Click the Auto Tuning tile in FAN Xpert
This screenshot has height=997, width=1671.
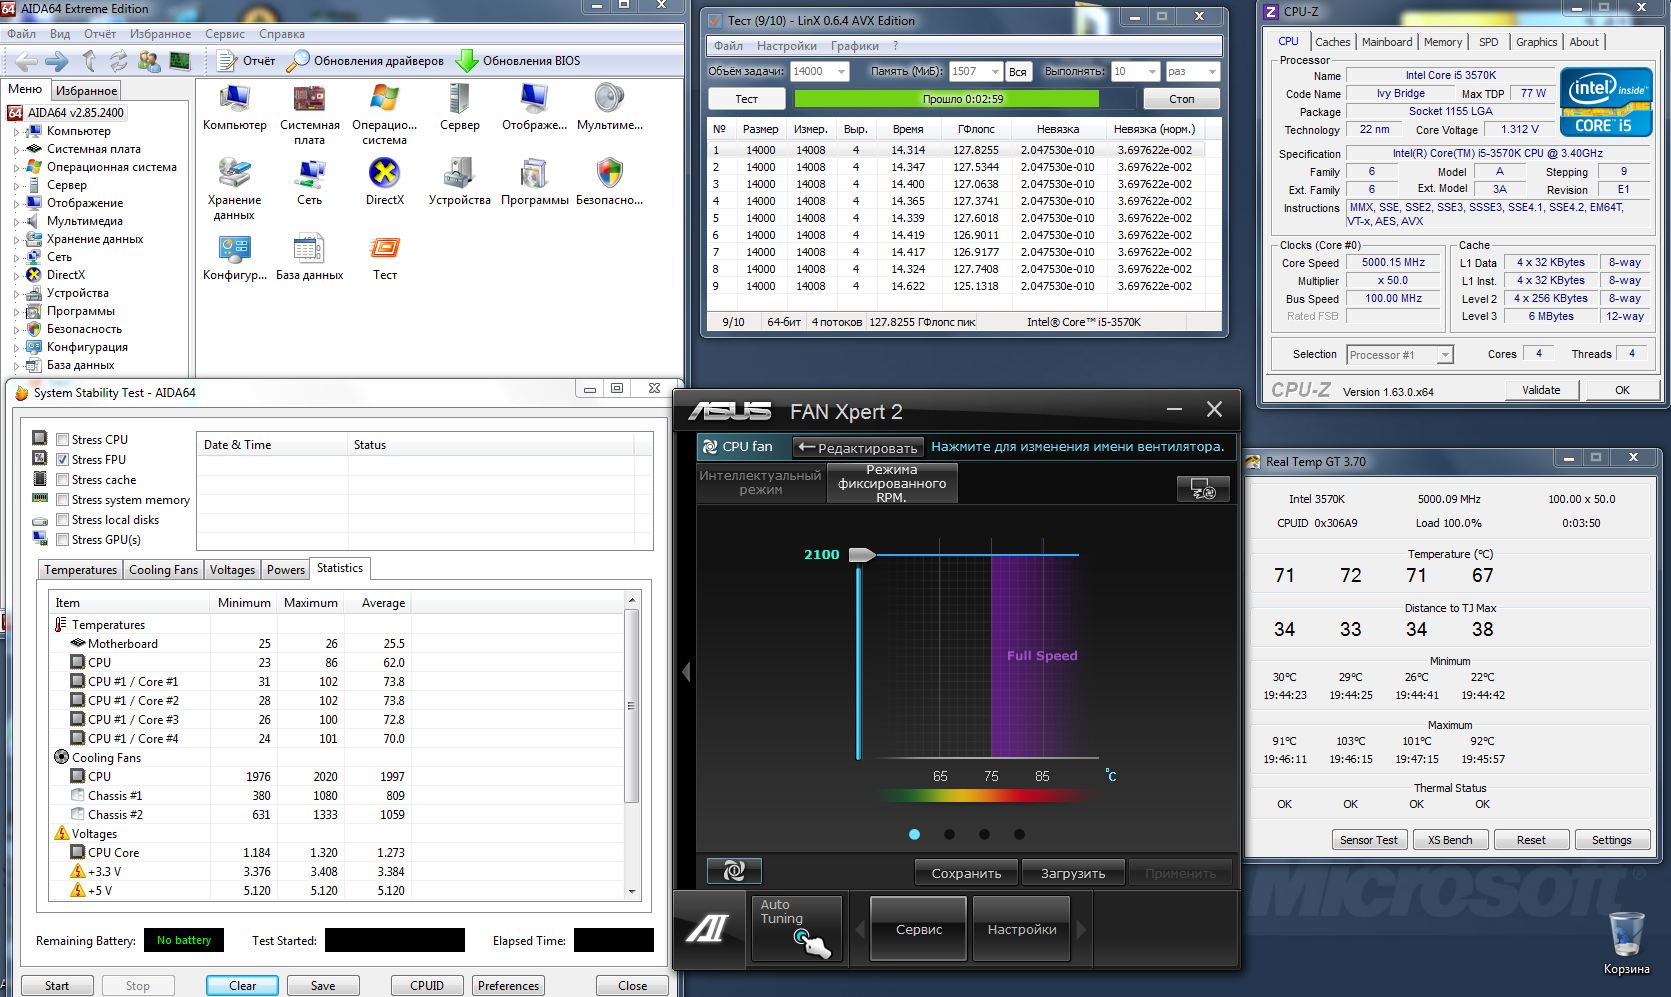click(x=796, y=929)
